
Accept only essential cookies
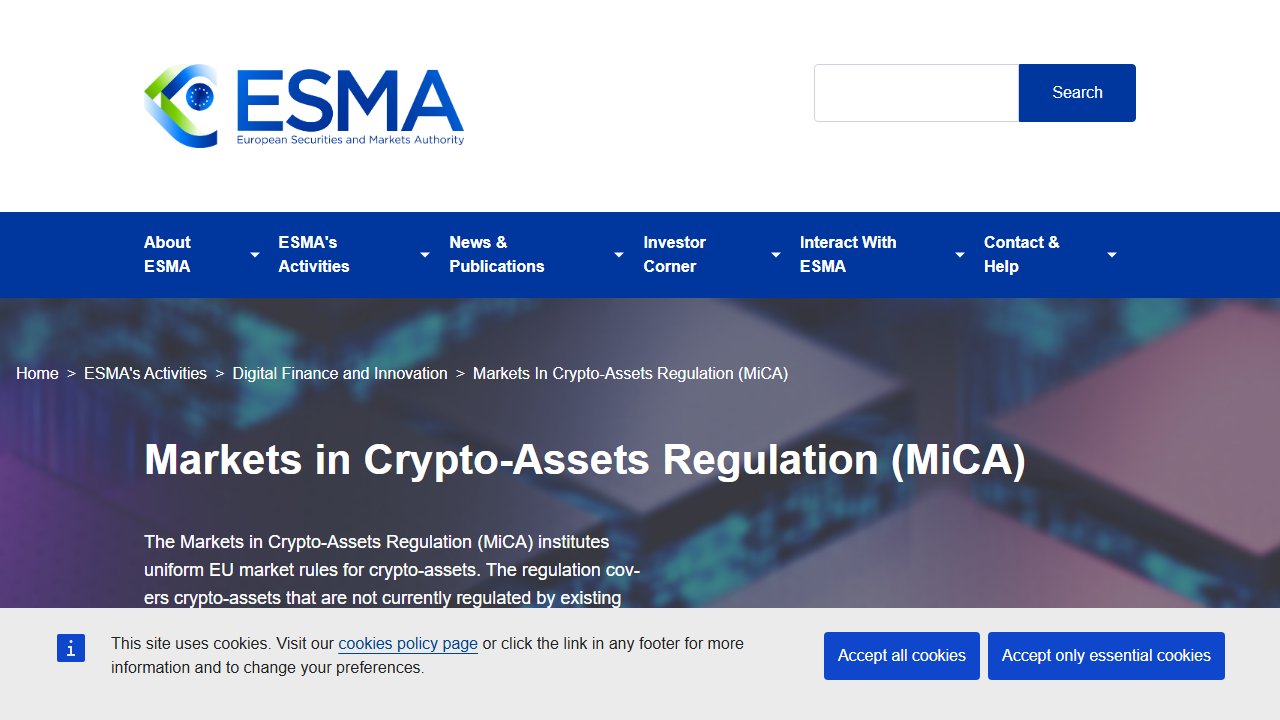tap(1106, 656)
